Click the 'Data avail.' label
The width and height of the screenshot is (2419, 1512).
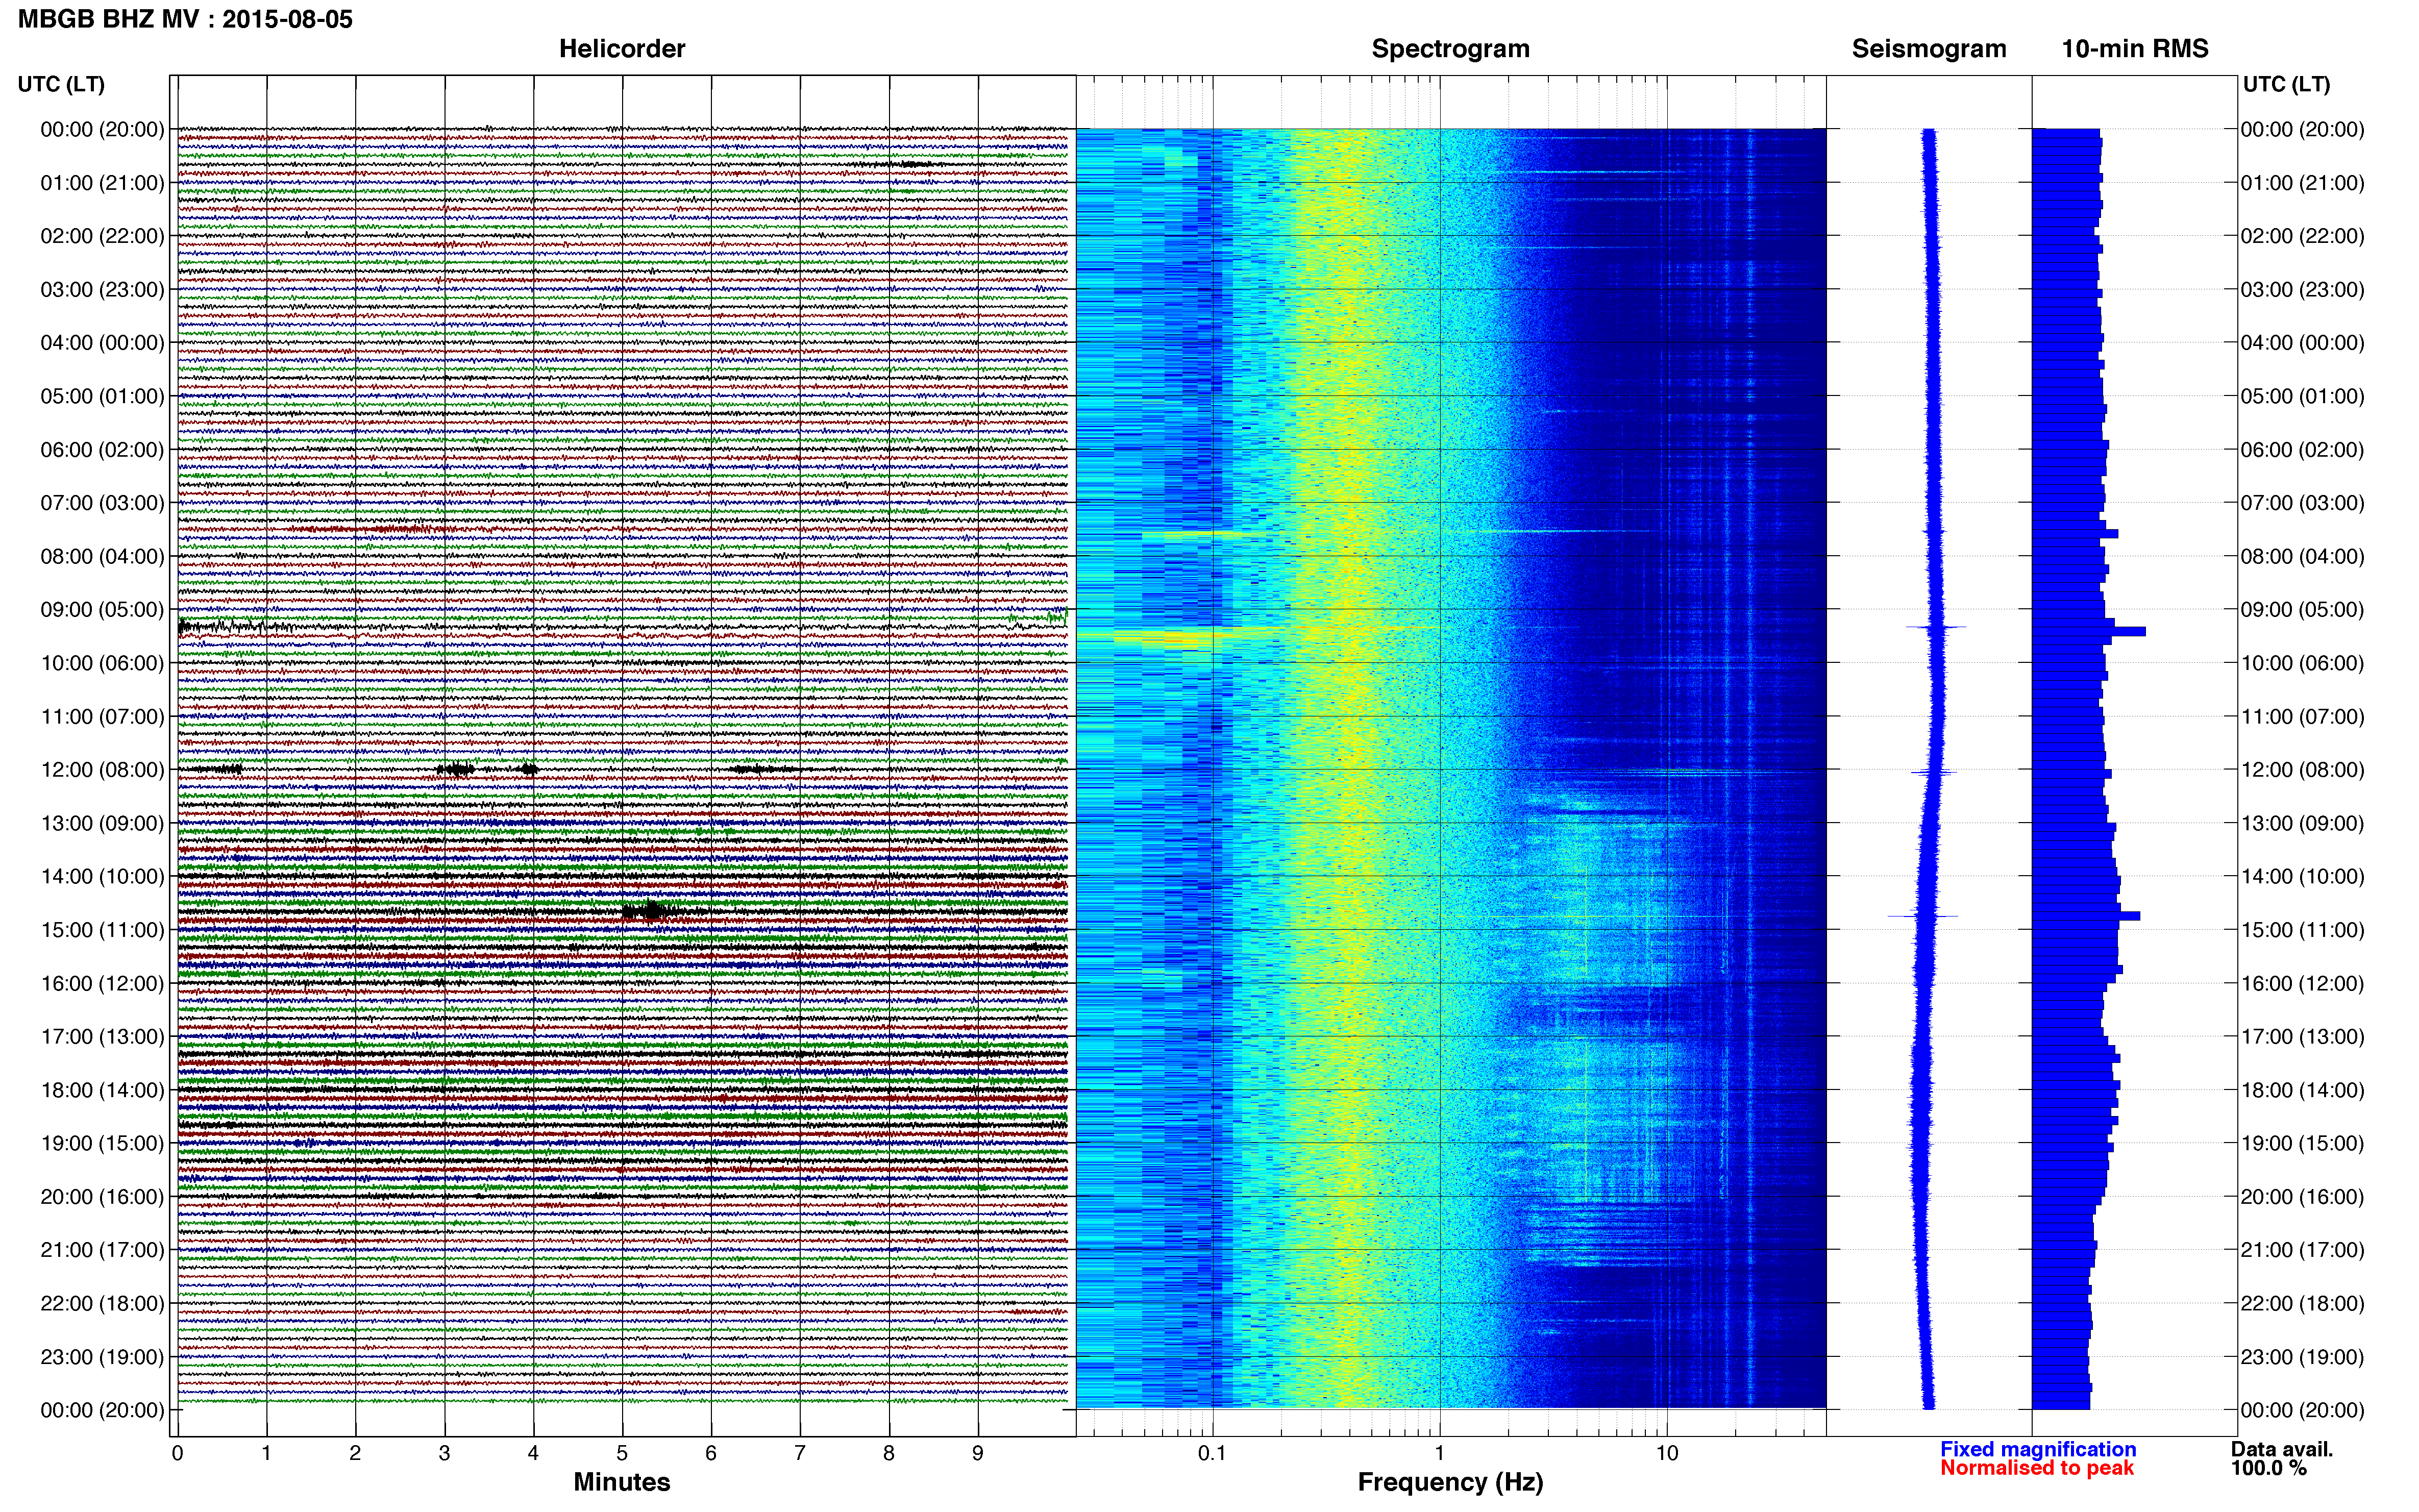pos(2282,1449)
